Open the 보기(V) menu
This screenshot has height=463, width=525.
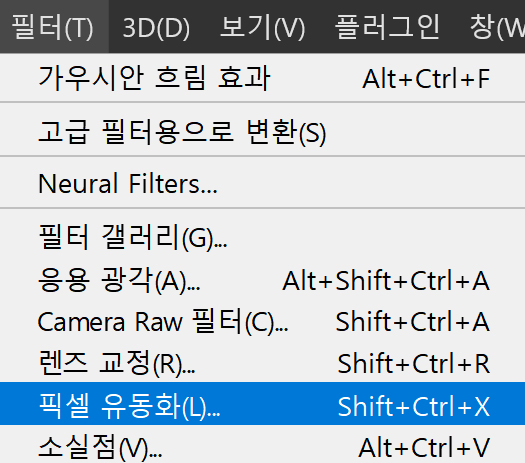coord(262,26)
